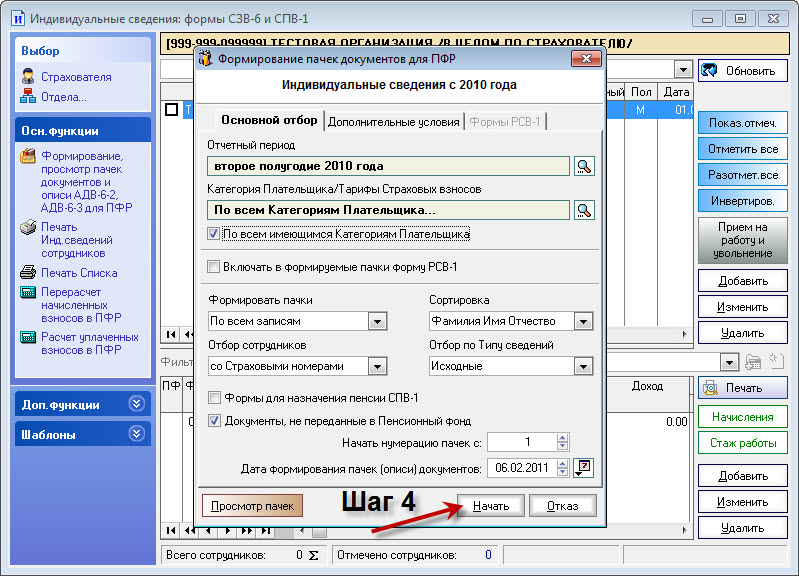The image size is (799, 576).
Task: Enable Включать в формируемые пачки форму РСВ-1
Action: tap(214, 267)
